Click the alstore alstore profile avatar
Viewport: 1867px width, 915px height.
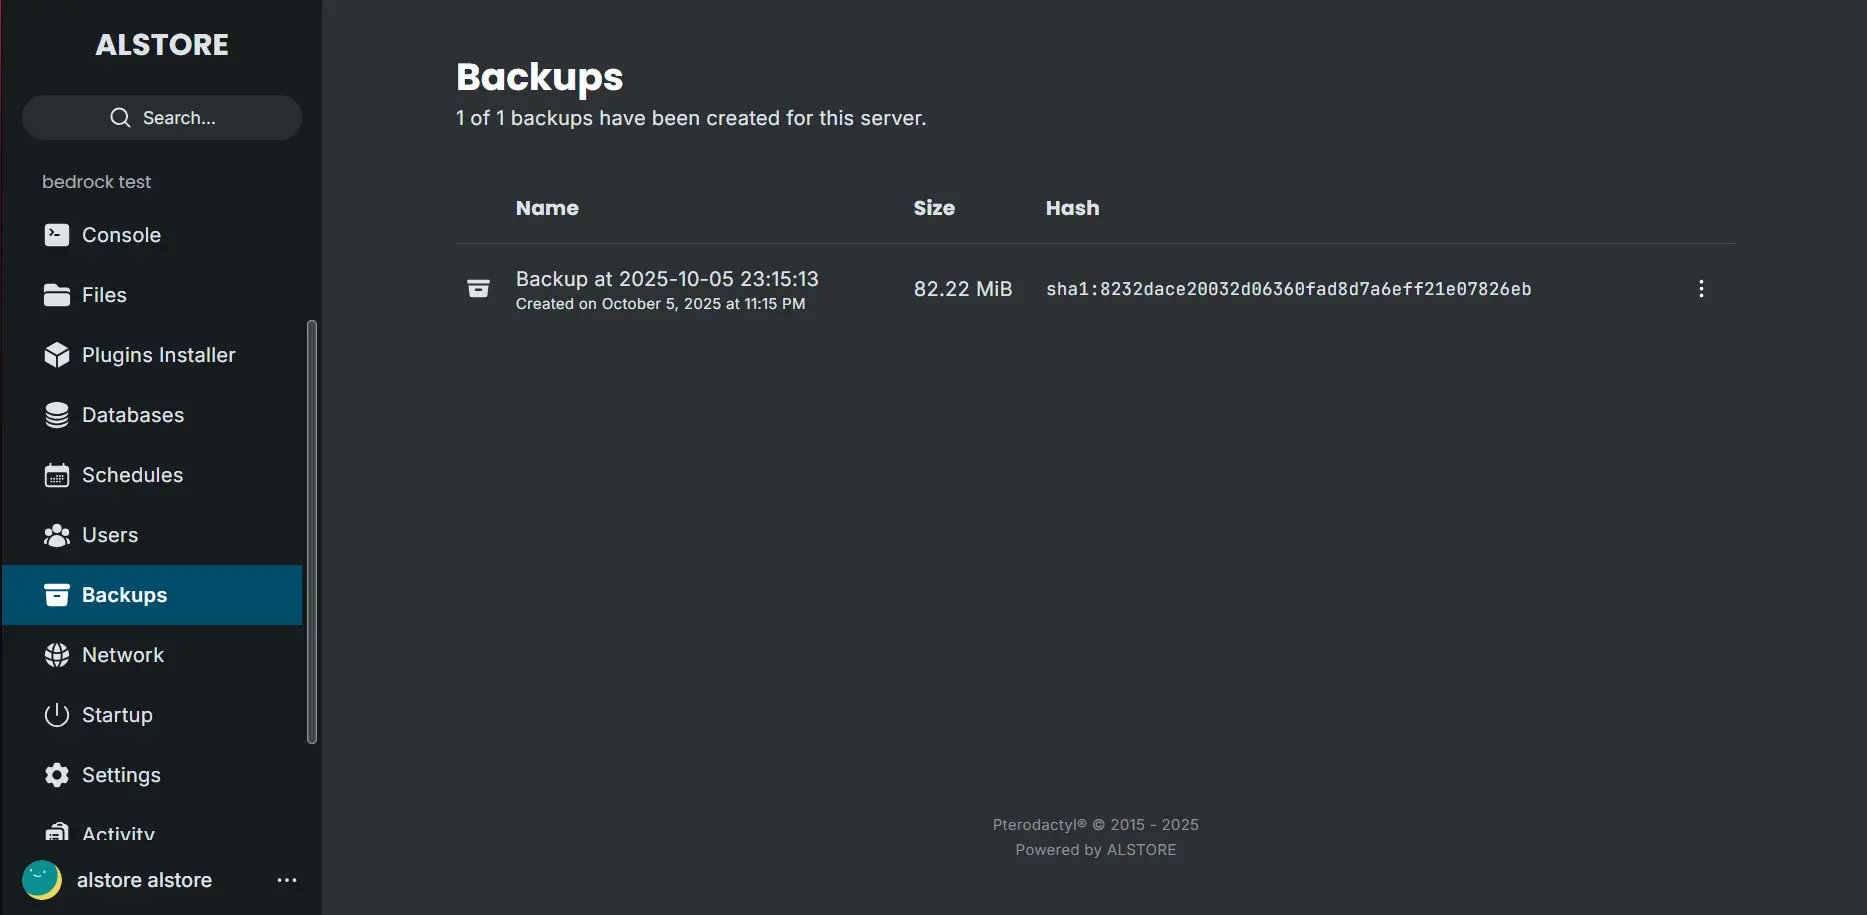pos(41,880)
